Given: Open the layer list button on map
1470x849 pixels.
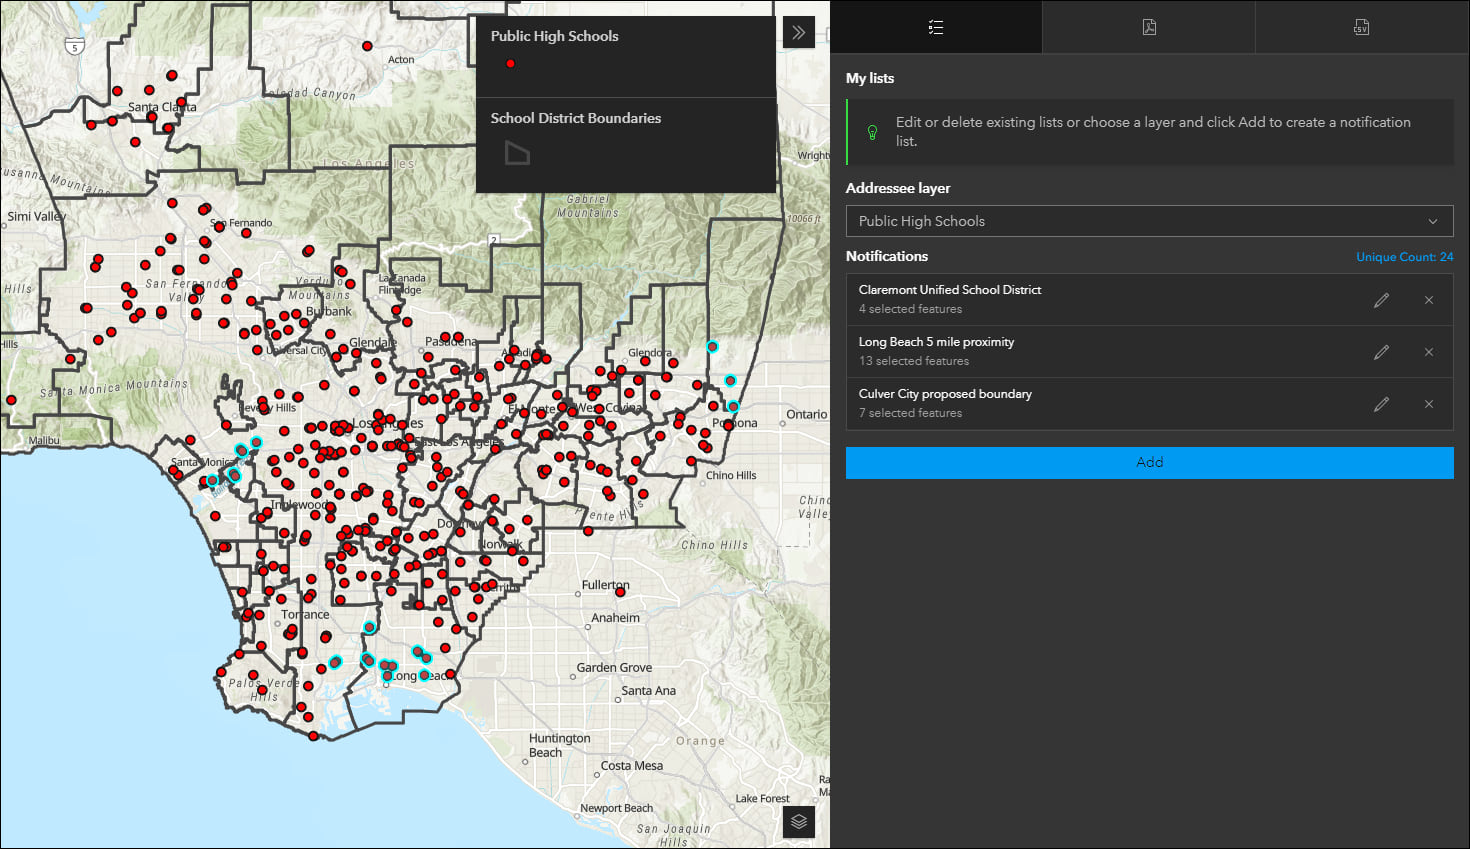Looking at the screenshot, I should tap(798, 822).
